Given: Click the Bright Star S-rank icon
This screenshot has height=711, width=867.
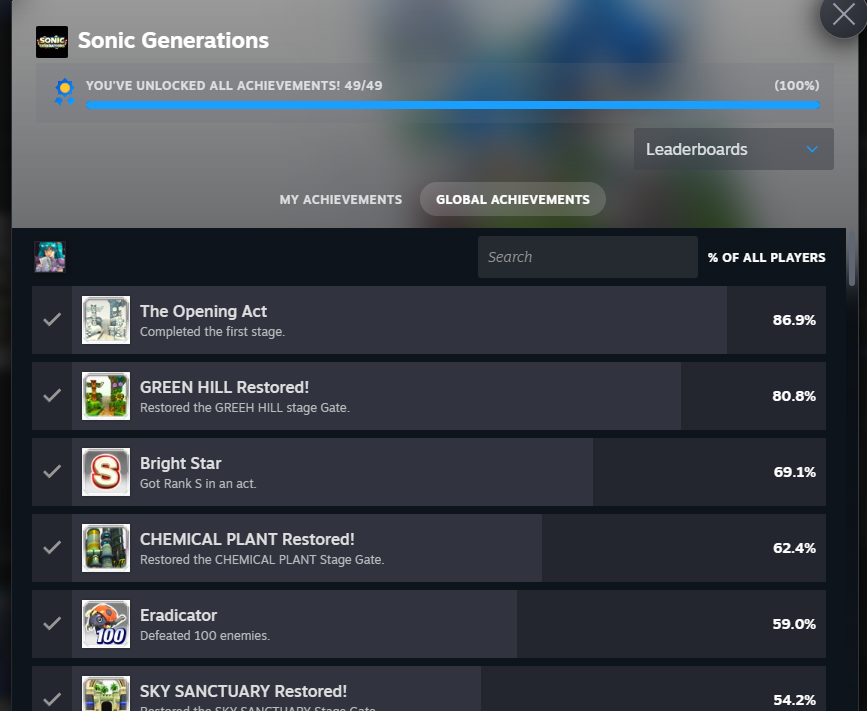Looking at the screenshot, I should click(106, 472).
